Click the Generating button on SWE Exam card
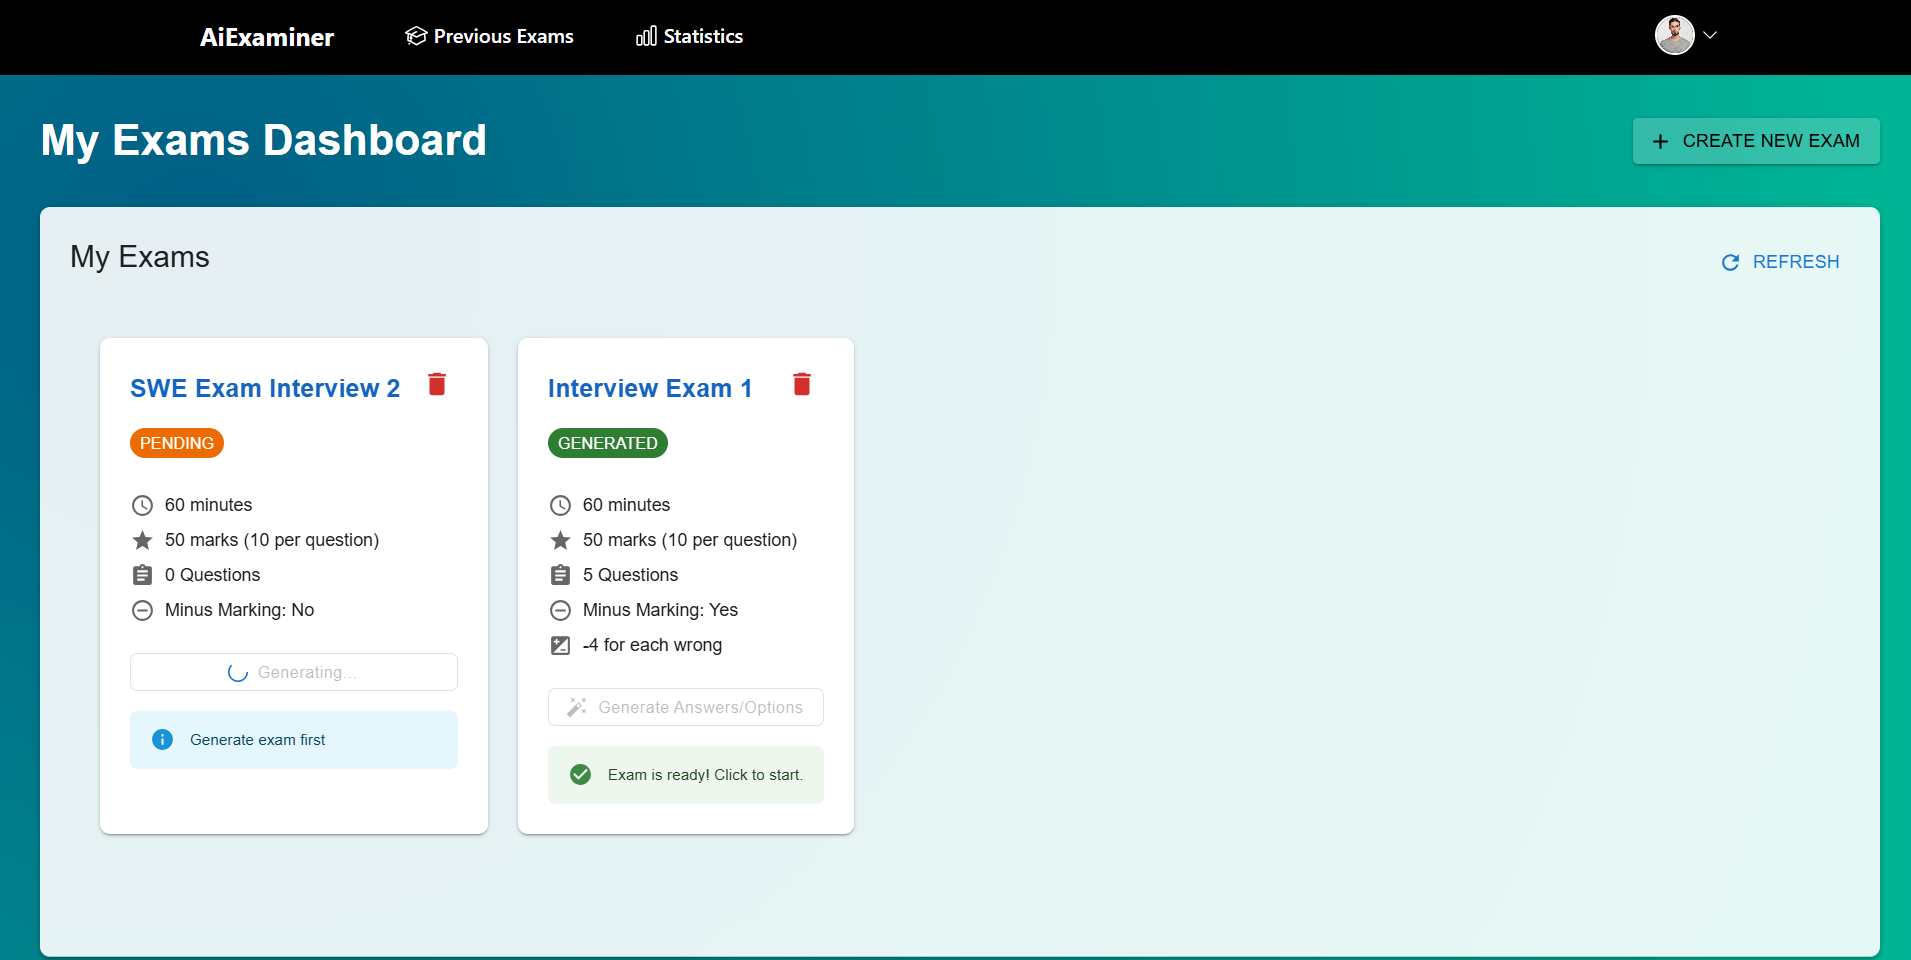The height and width of the screenshot is (960, 1911). [x=294, y=672]
